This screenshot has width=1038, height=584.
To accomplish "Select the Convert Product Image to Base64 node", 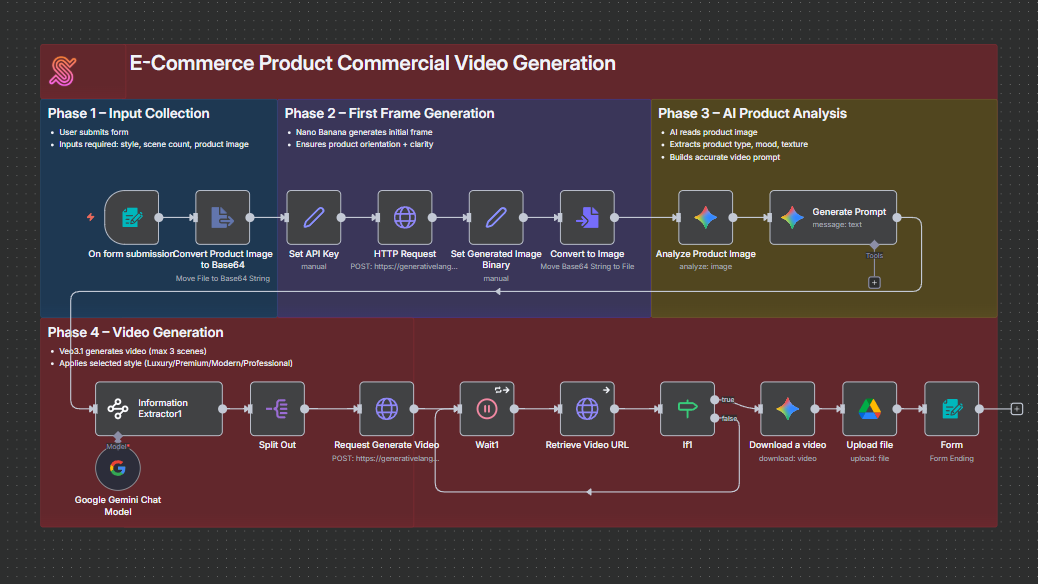I will click(x=222, y=216).
